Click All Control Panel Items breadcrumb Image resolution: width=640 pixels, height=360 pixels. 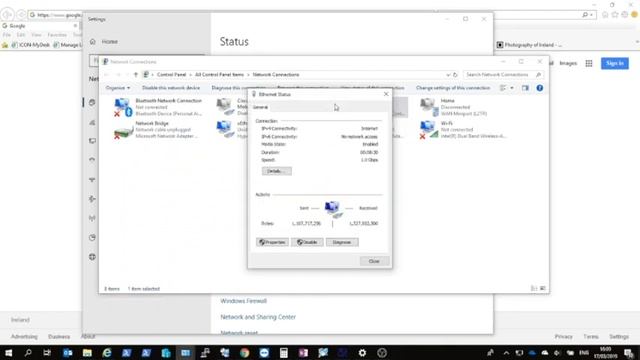(x=219, y=75)
